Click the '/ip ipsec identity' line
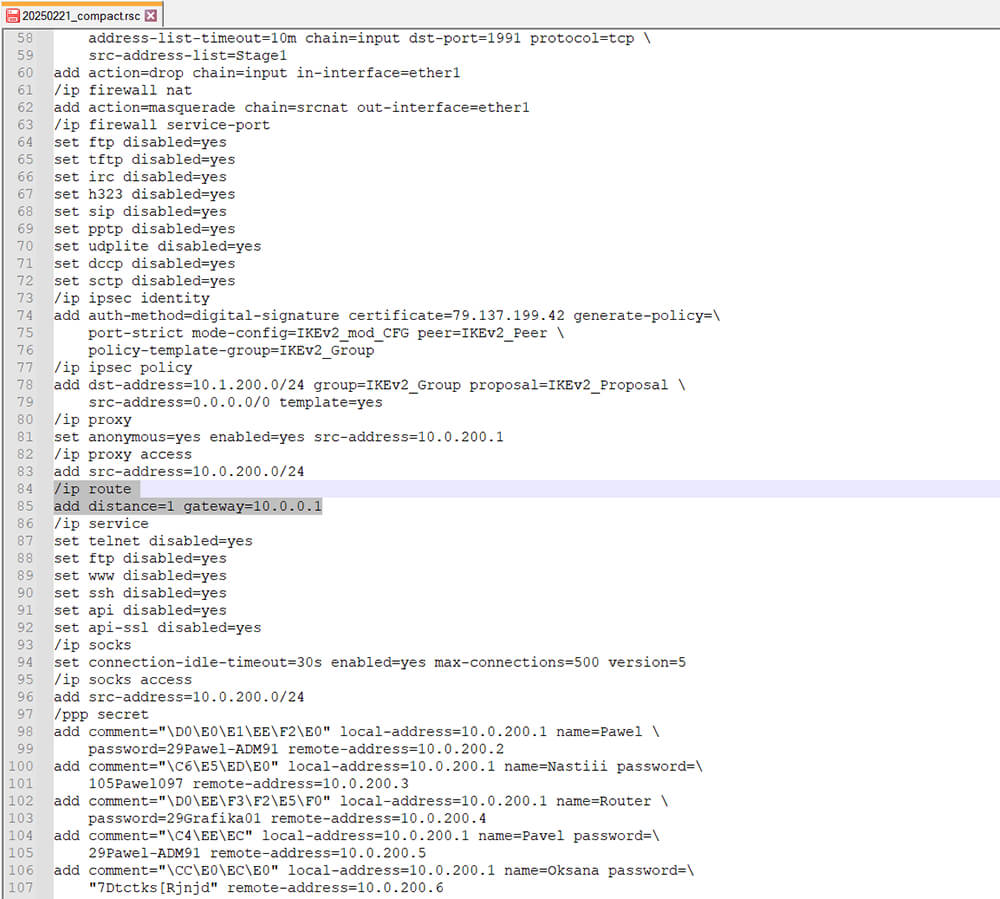The image size is (1000, 899). tap(131, 298)
